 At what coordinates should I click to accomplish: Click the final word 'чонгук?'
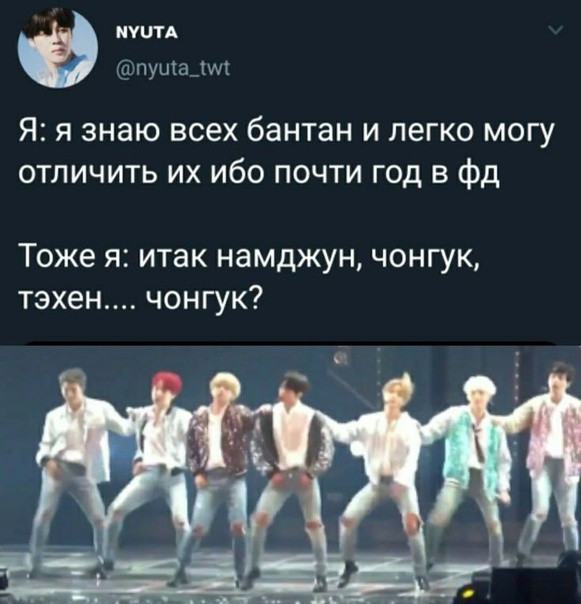203,296
